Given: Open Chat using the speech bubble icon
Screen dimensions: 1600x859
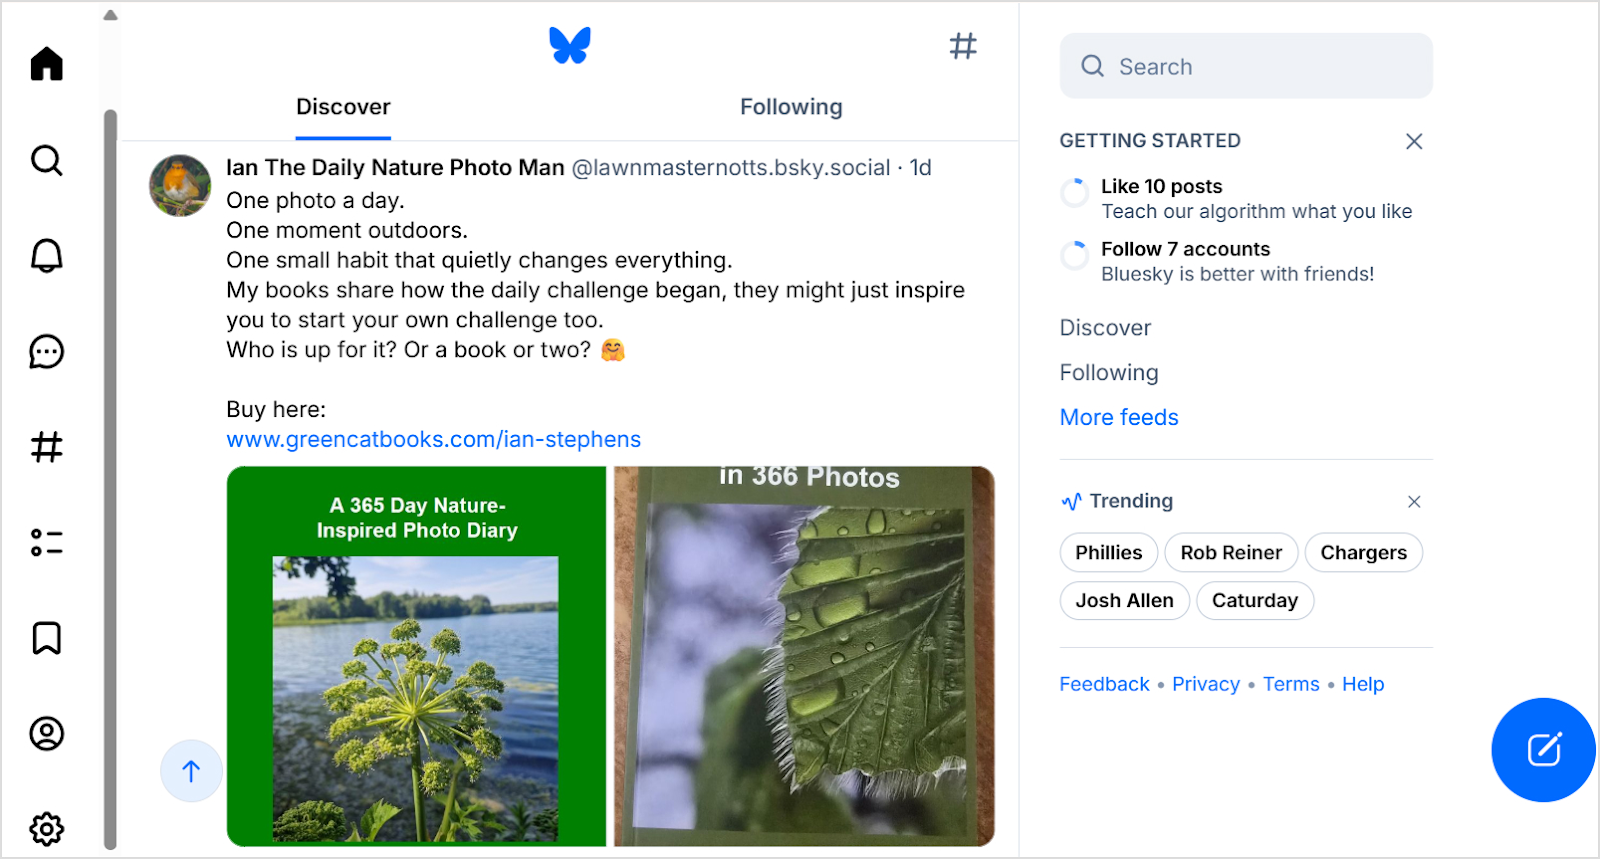Looking at the screenshot, I should pyautogui.click(x=45, y=351).
